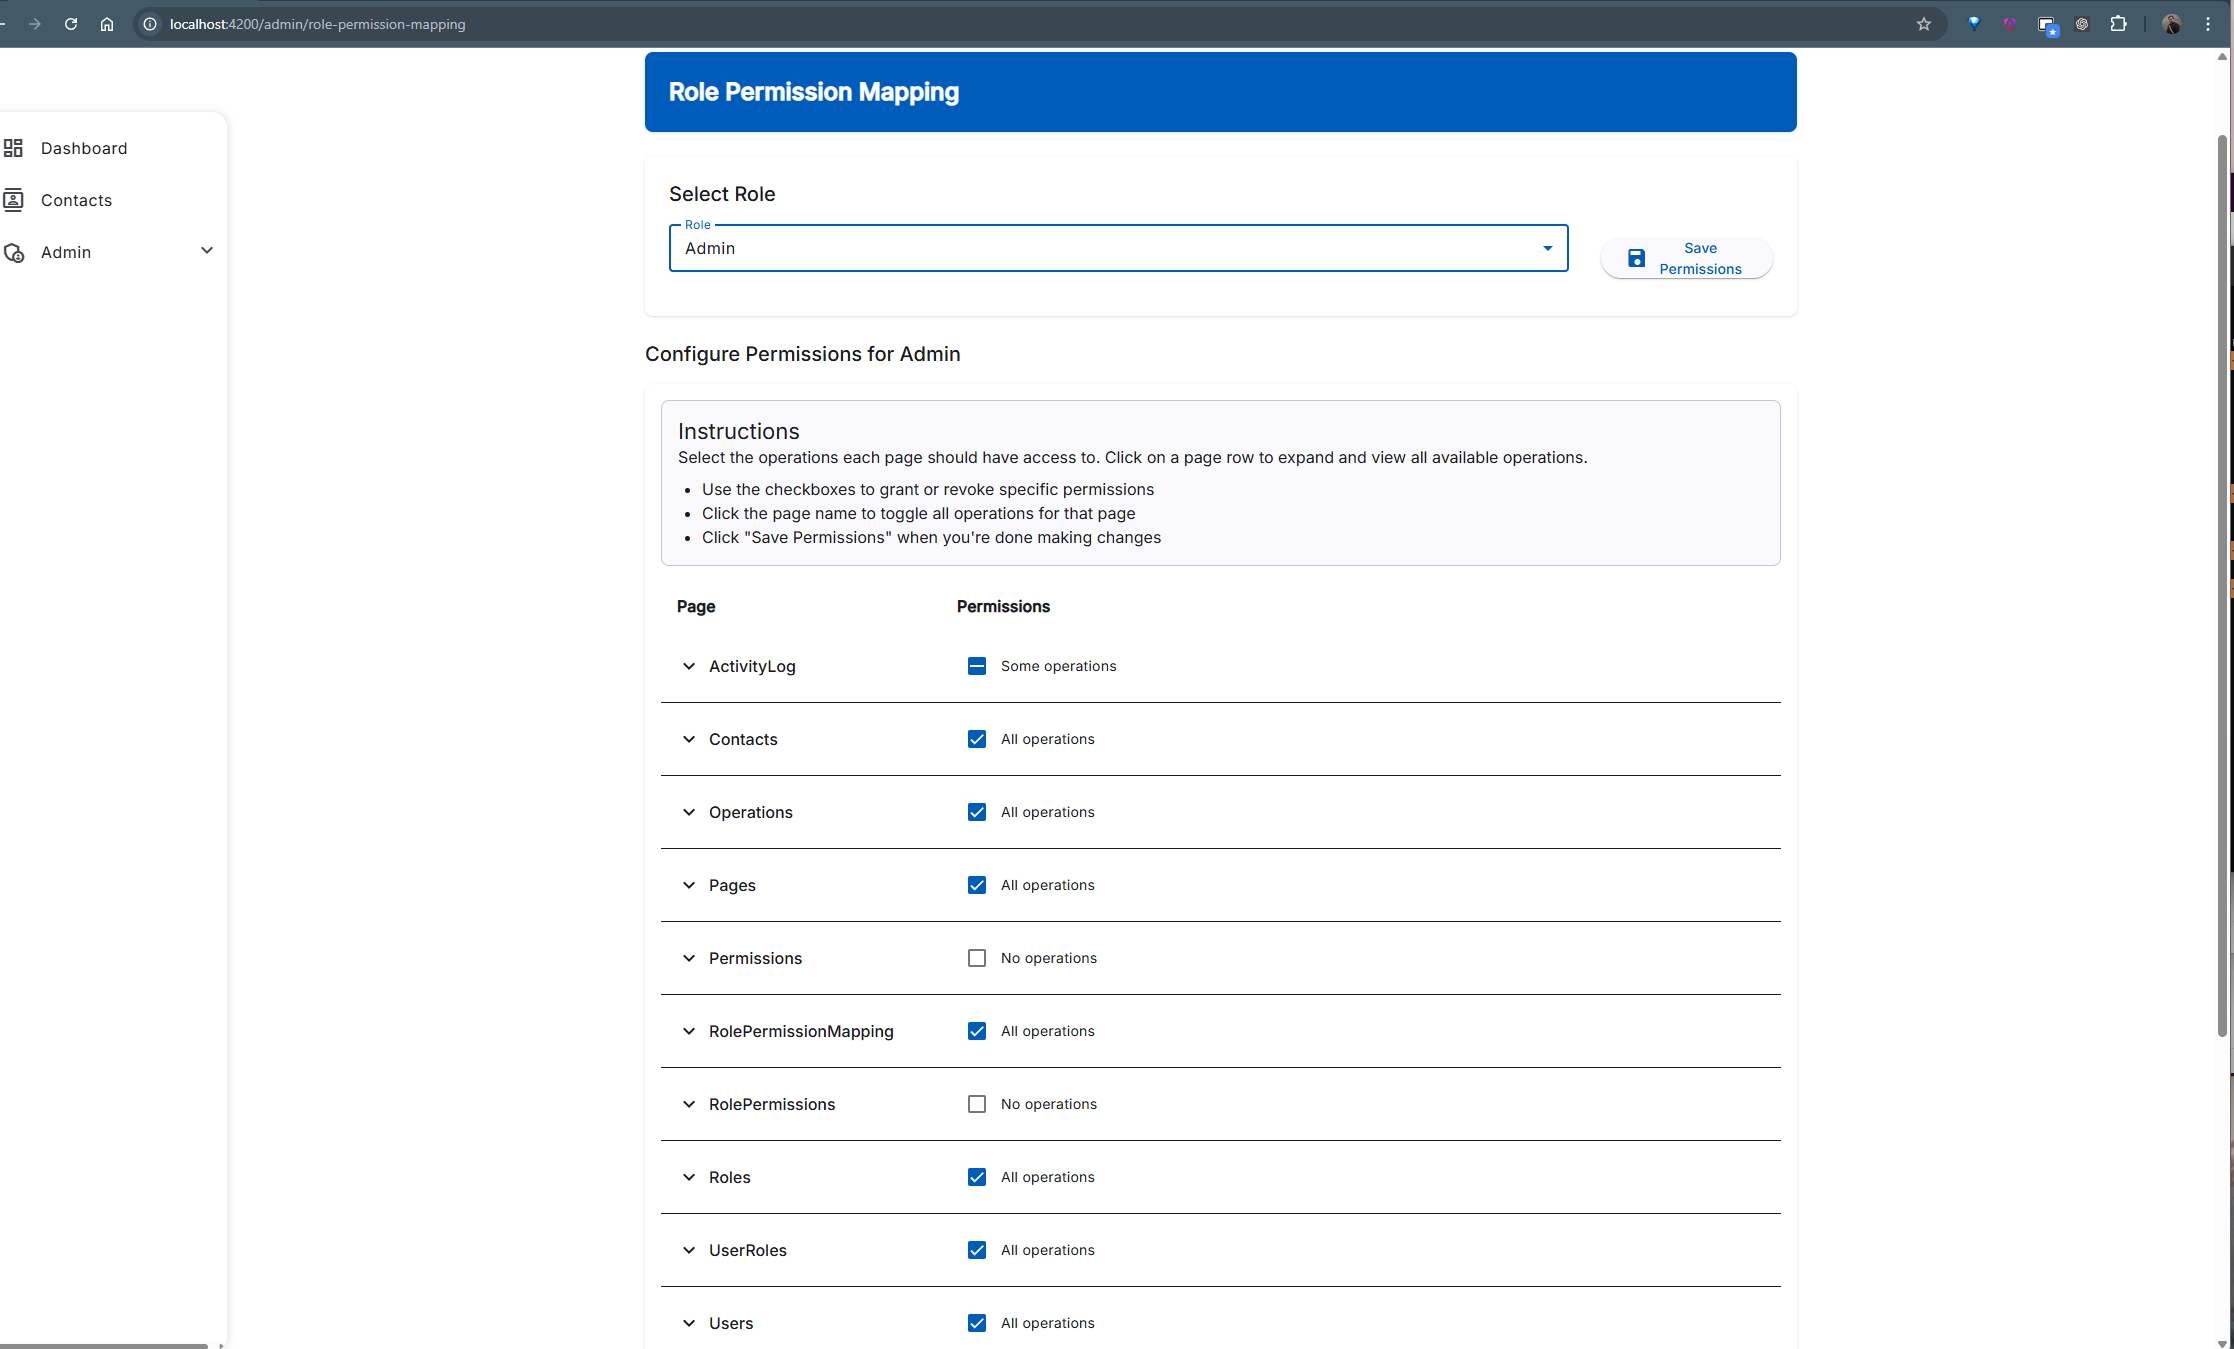Click the tab-star extension icon
Screen dimensions: 2234x1349
2047,25
